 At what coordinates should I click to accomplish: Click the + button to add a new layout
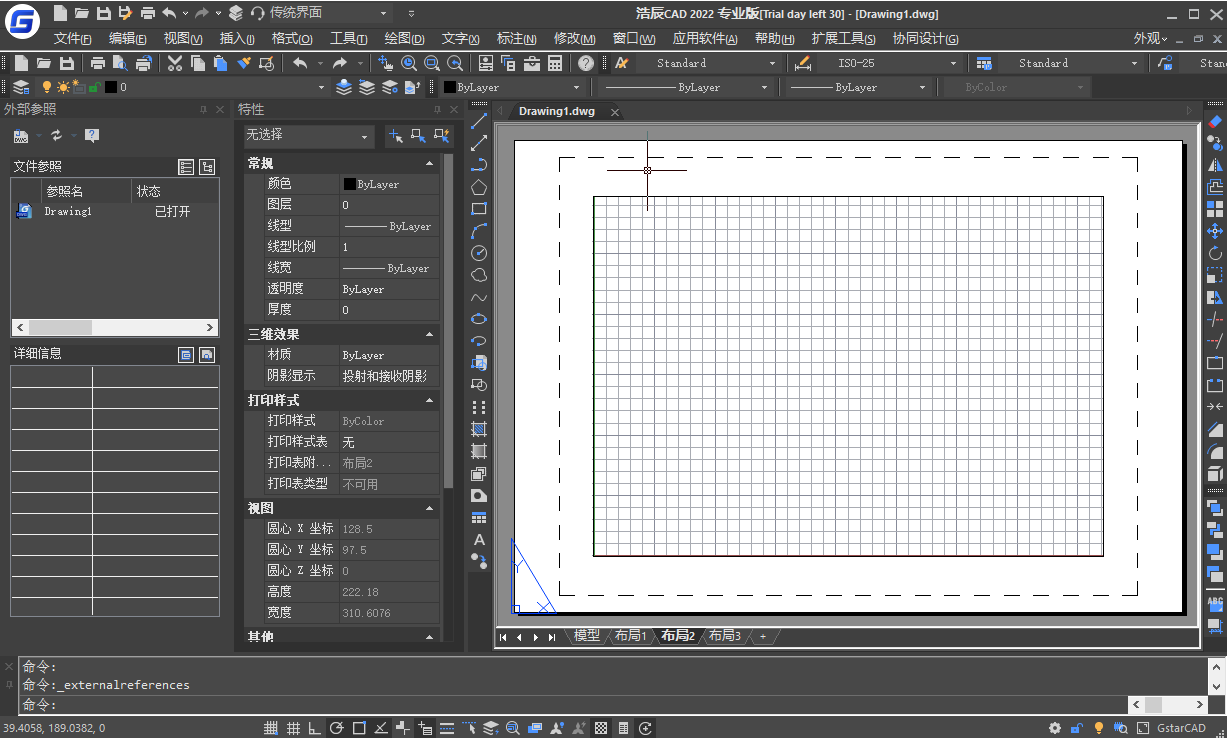coord(762,636)
